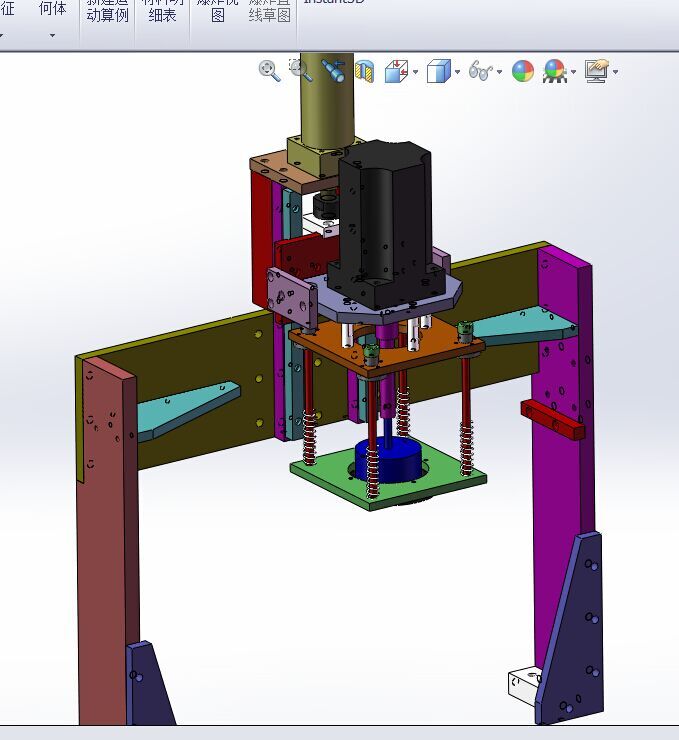Open Edit Appearance color ball

point(523,71)
